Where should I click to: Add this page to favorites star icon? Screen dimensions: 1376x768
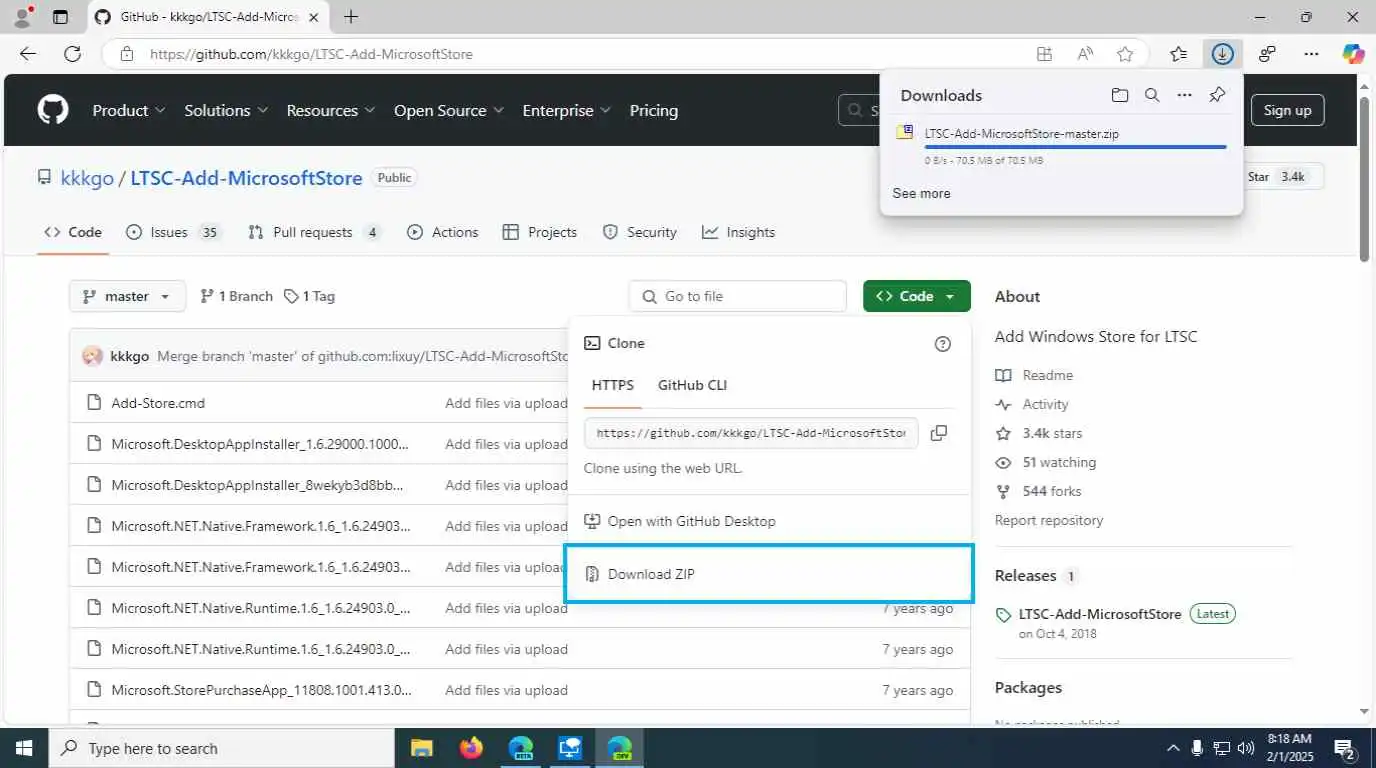(x=1125, y=54)
